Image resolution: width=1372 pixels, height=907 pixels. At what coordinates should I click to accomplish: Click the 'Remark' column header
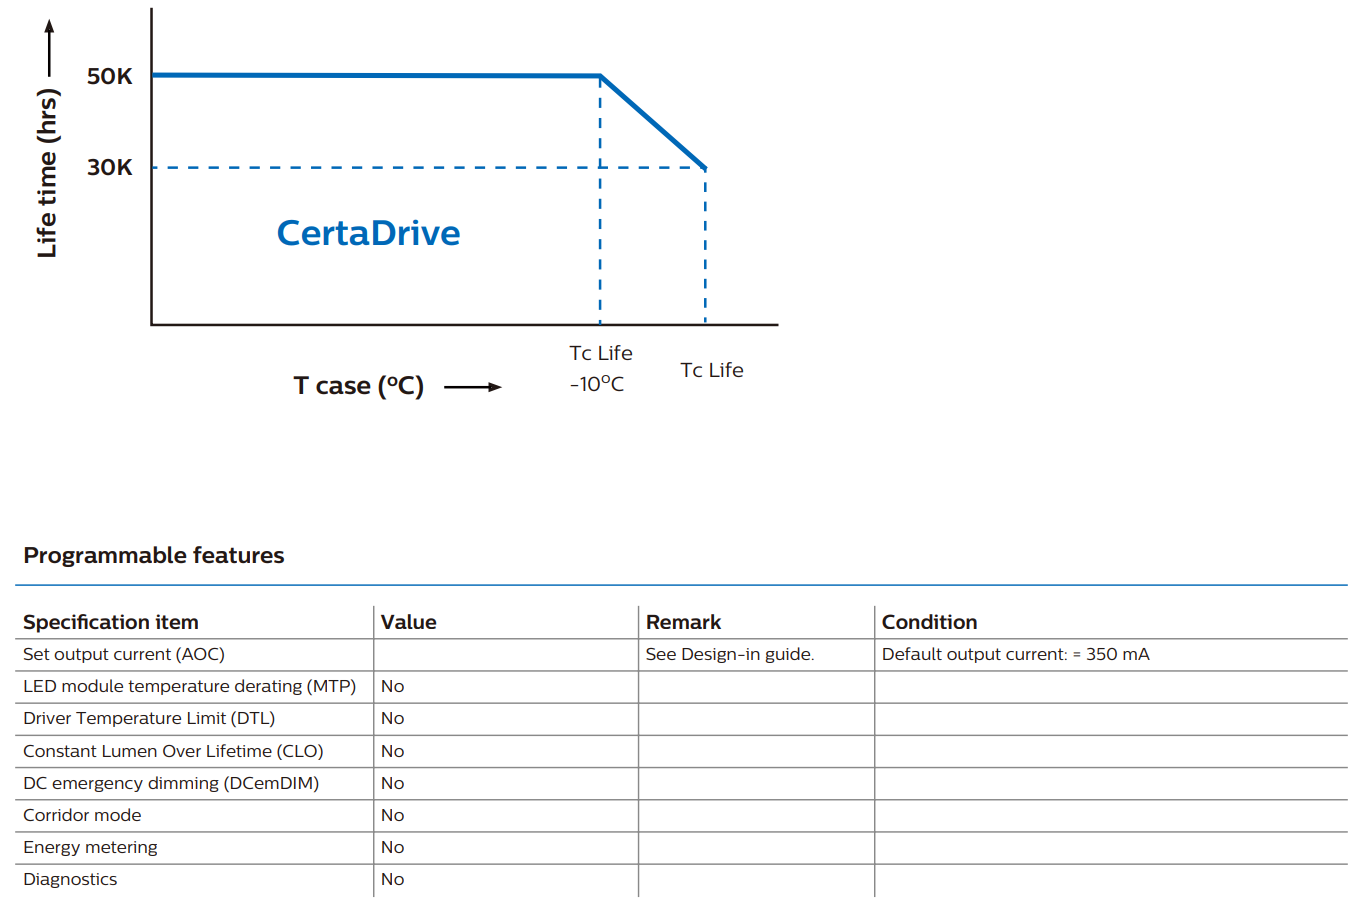pyautogui.click(x=684, y=622)
